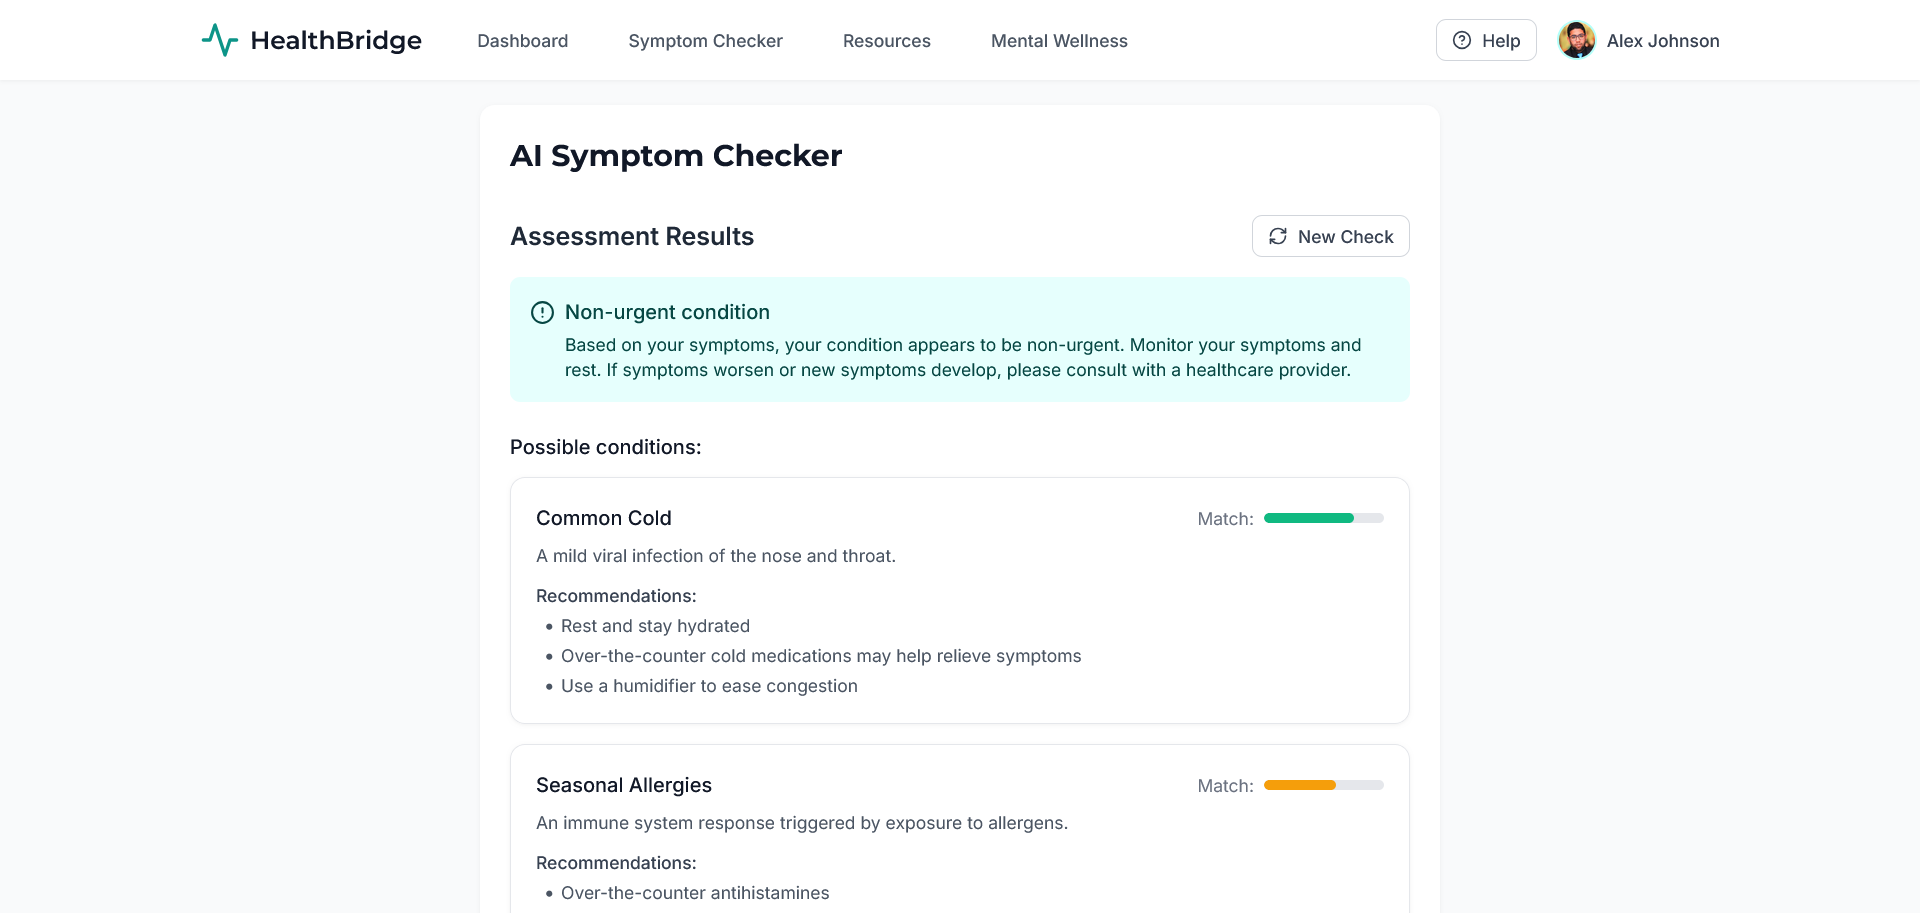Click the Common Cold match bar
This screenshot has width=1920, height=913.
pyautogui.click(x=1323, y=518)
